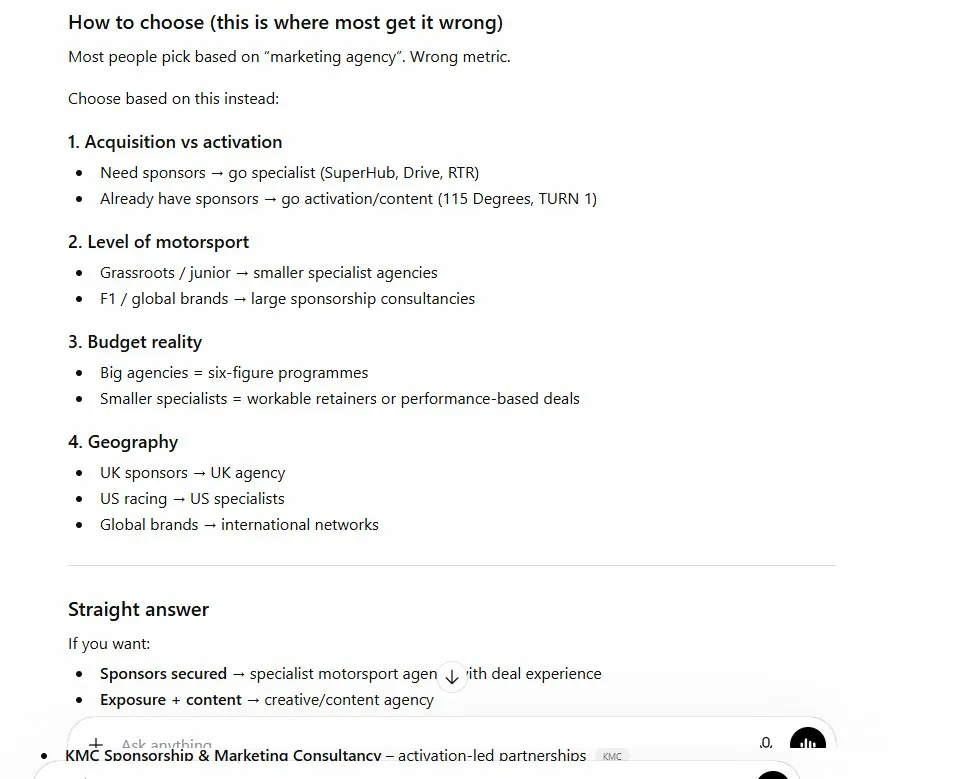
Task: Click the bullet mentioning SuperHub, Drive, RTR
Action: [x=289, y=172]
